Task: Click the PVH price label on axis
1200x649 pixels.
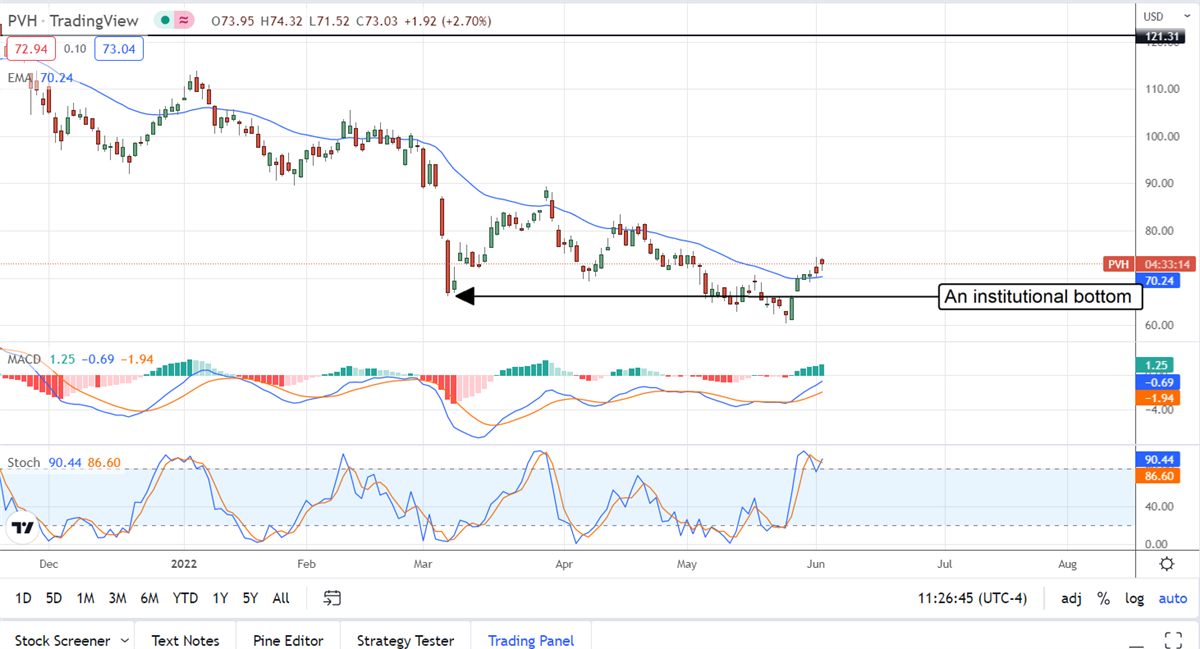Action: click(1118, 264)
